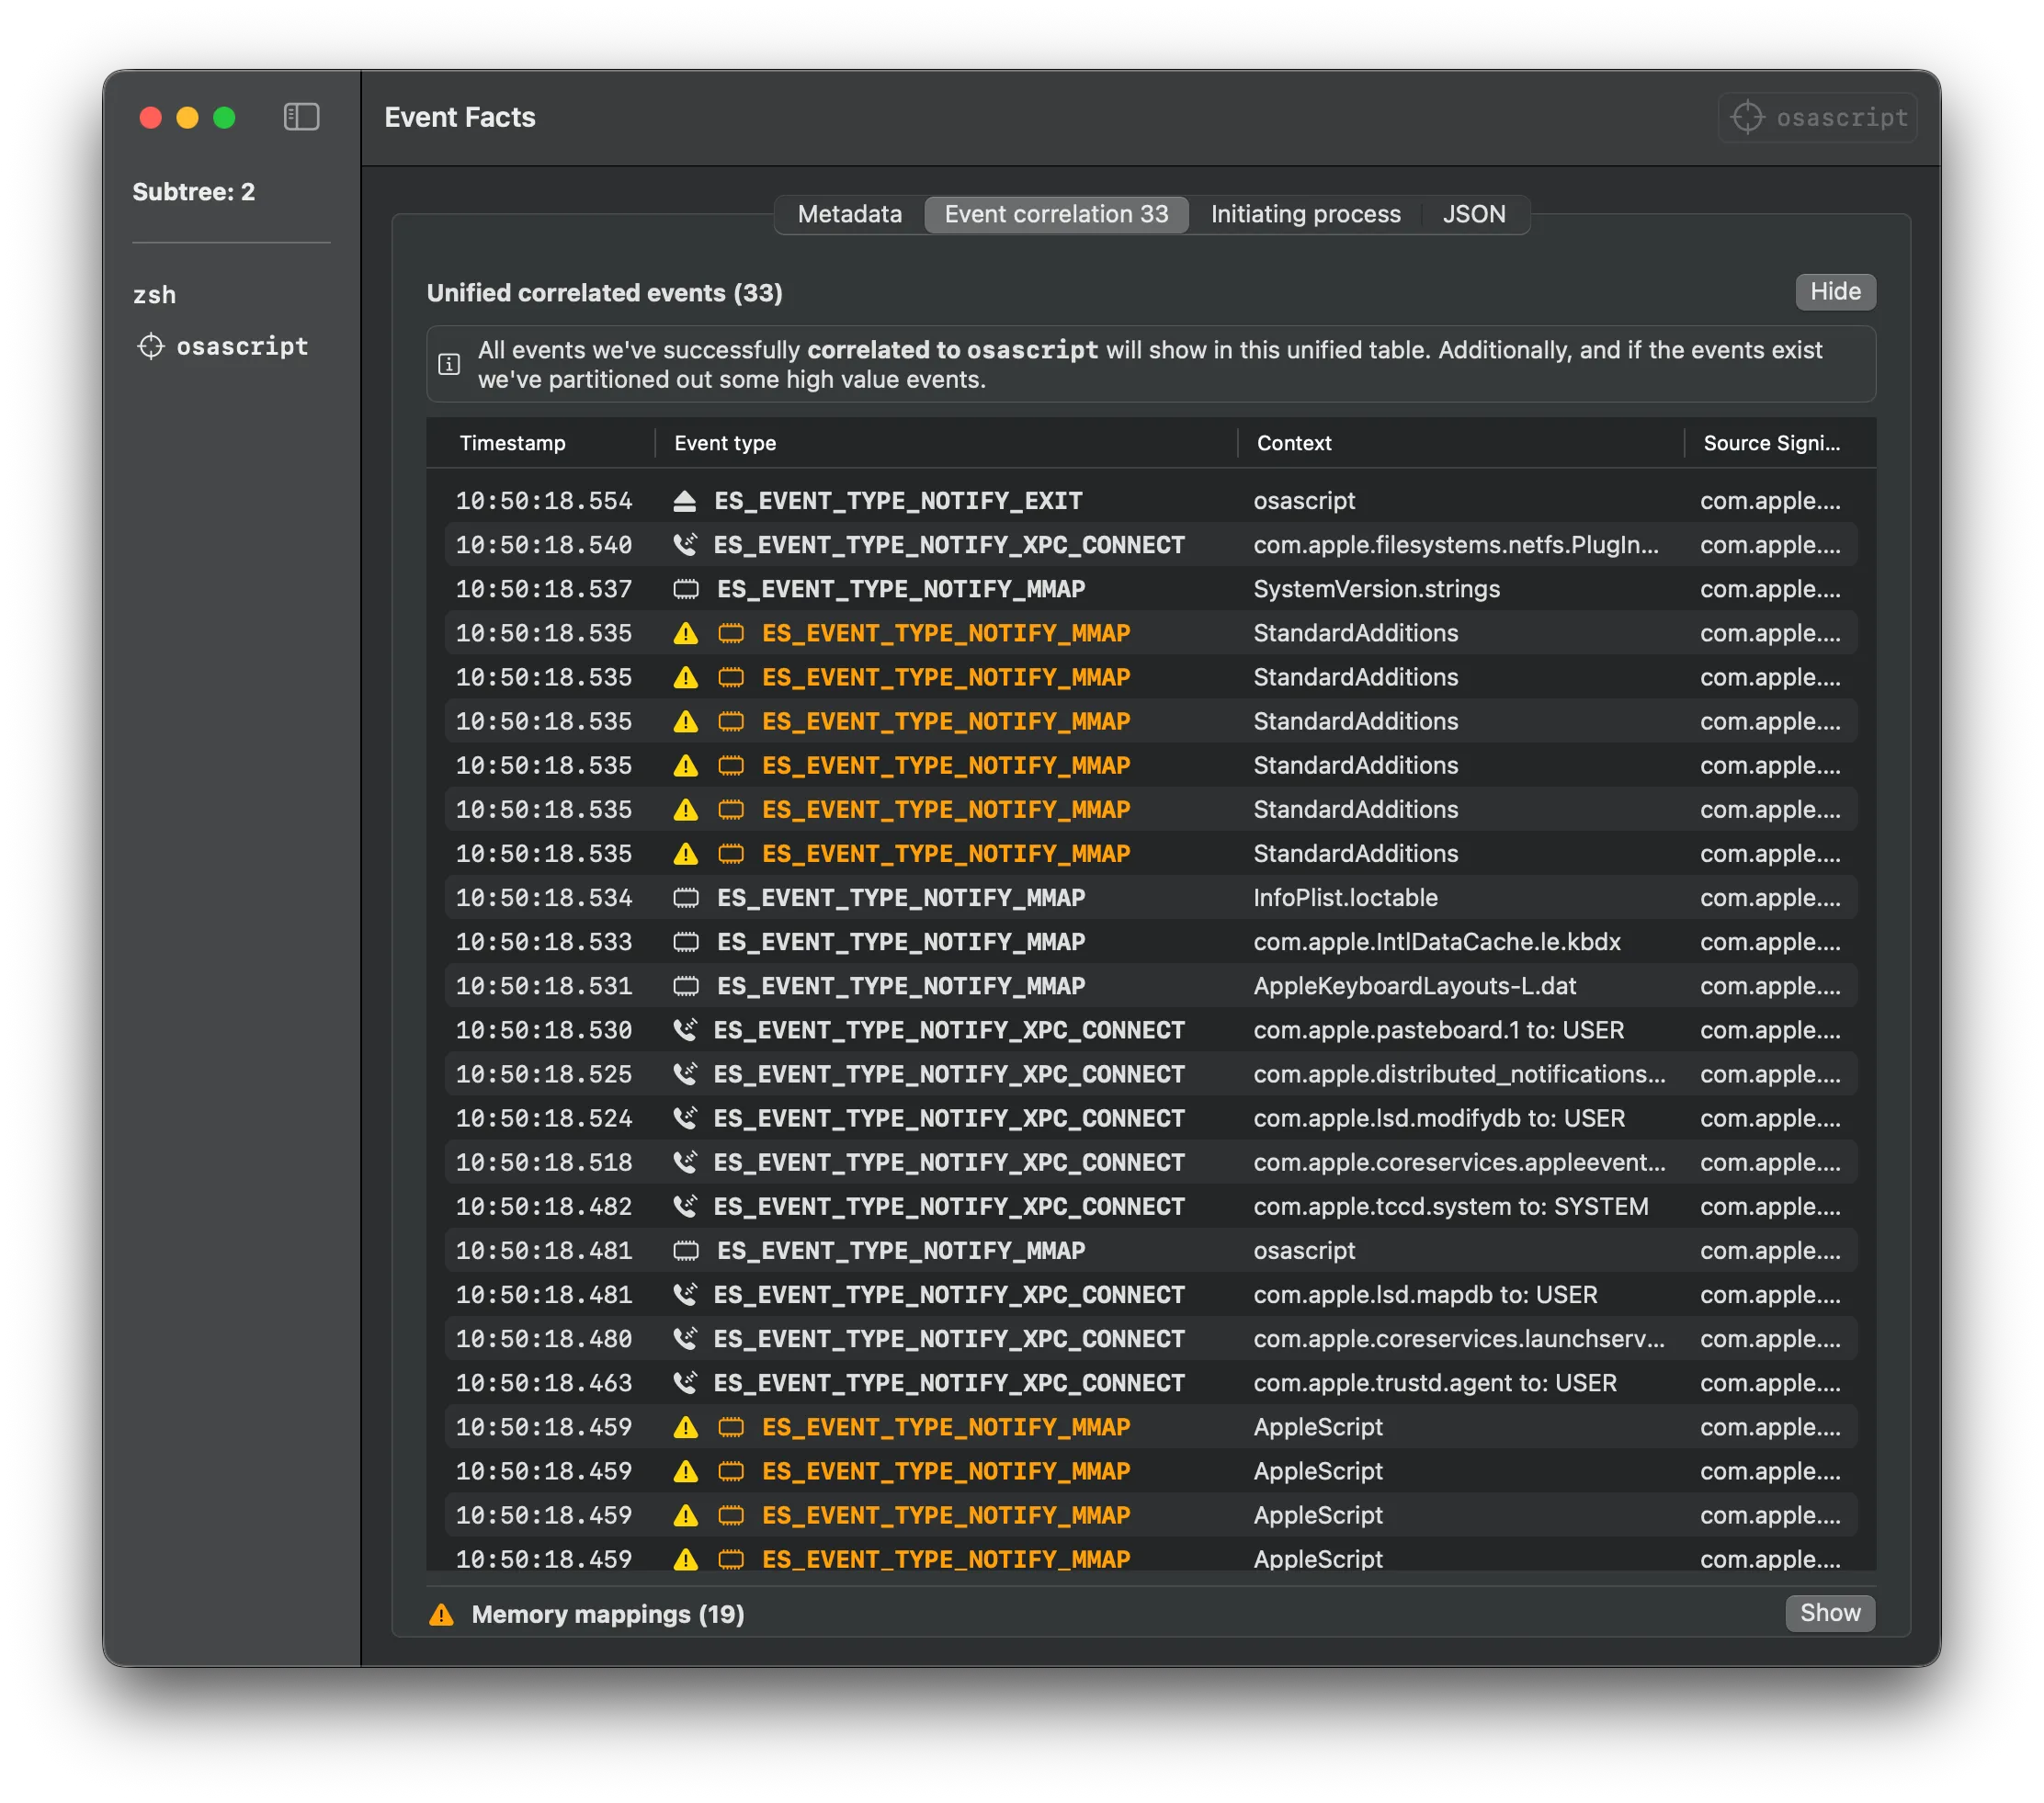Image resolution: width=2044 pixels, height=1803 pixels.
Task: Select the InfoPlist.loctable MMAP event row
Action: [1150, 898]
